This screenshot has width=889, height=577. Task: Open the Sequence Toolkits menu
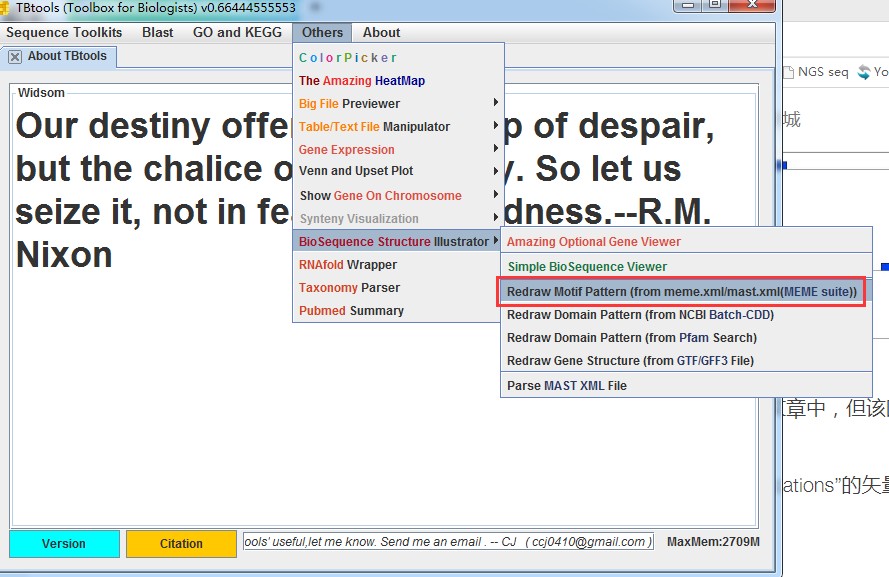point(64,32)
